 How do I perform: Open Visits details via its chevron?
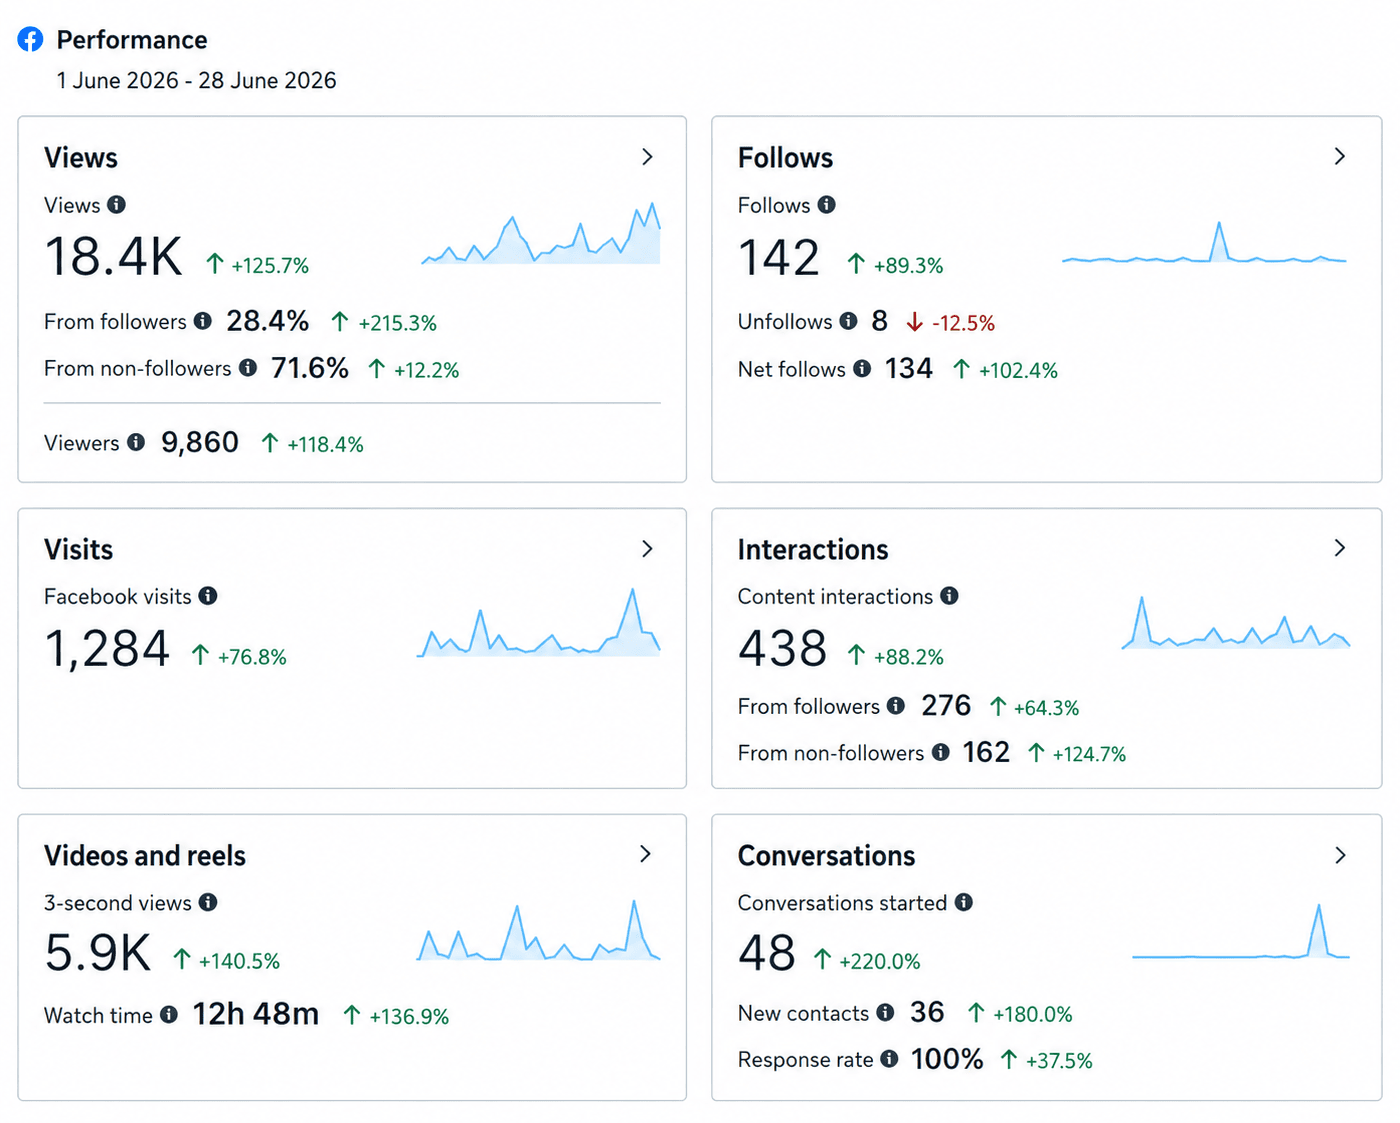pyautogui.click(x=647, y=549)
